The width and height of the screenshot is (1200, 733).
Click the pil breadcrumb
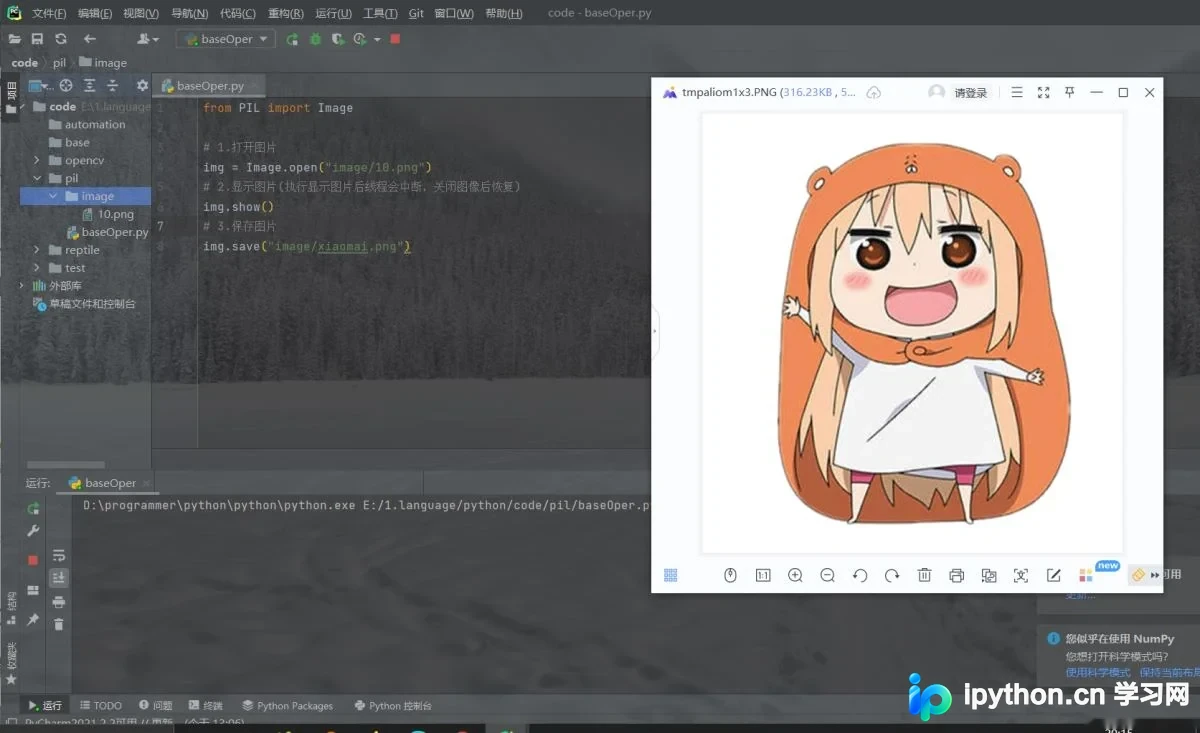59,63
